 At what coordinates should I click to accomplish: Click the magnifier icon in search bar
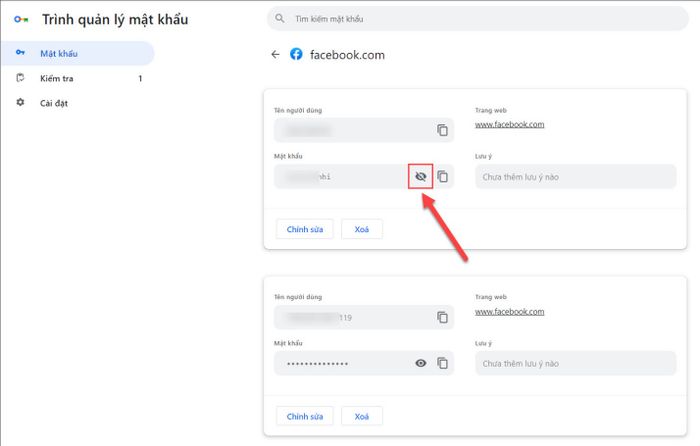point(280,18)
